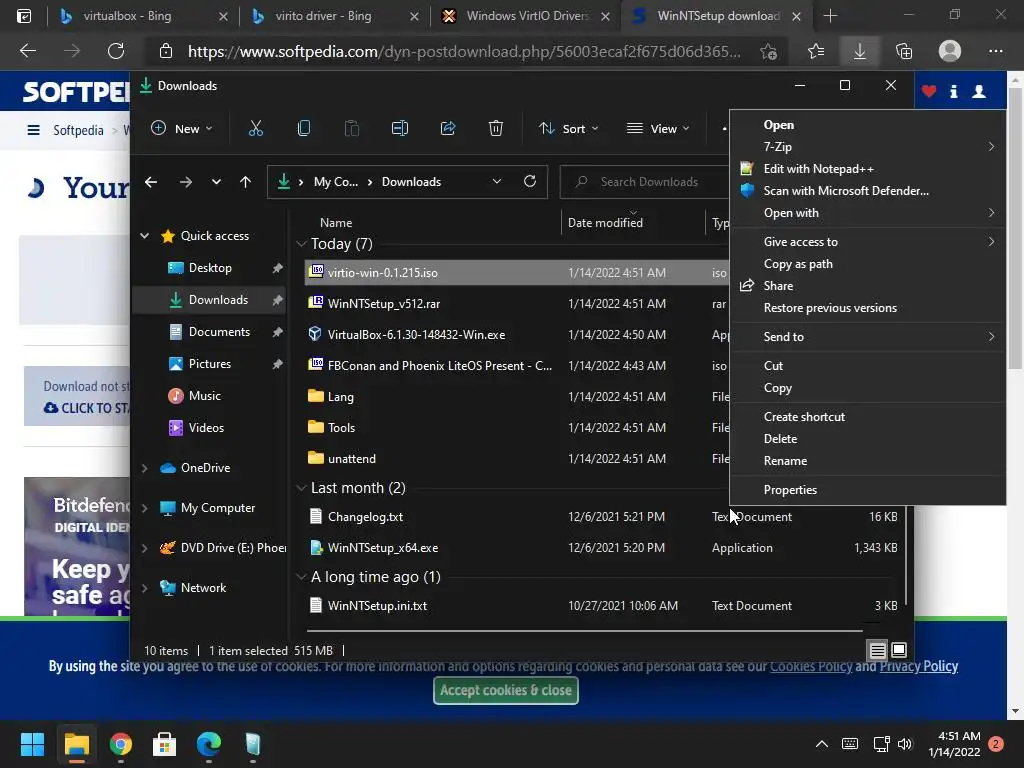Image resolution: width=1024 pixels, height=768 pixels.
Task: Collapse the Quick access tree node
Action: click(144, 236)
